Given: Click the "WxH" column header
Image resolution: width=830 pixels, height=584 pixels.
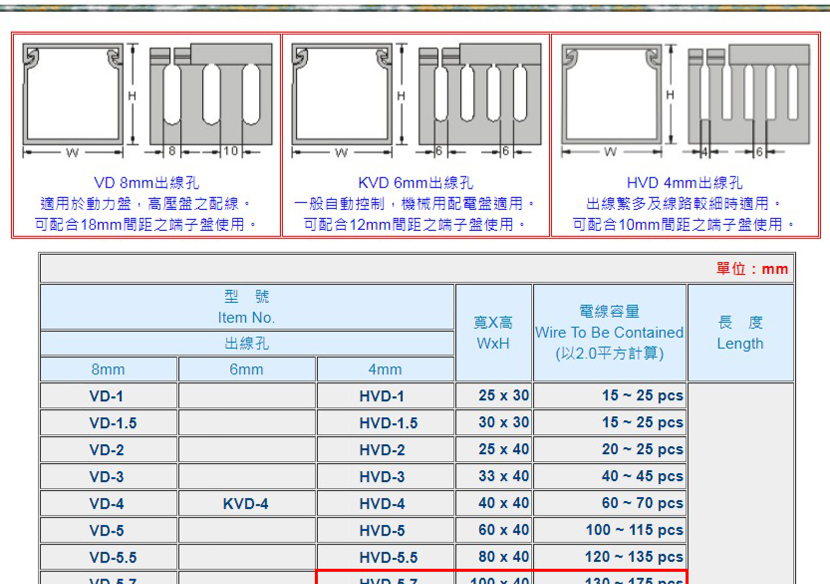Looking at the screenshot, I should tap(493, 343).
